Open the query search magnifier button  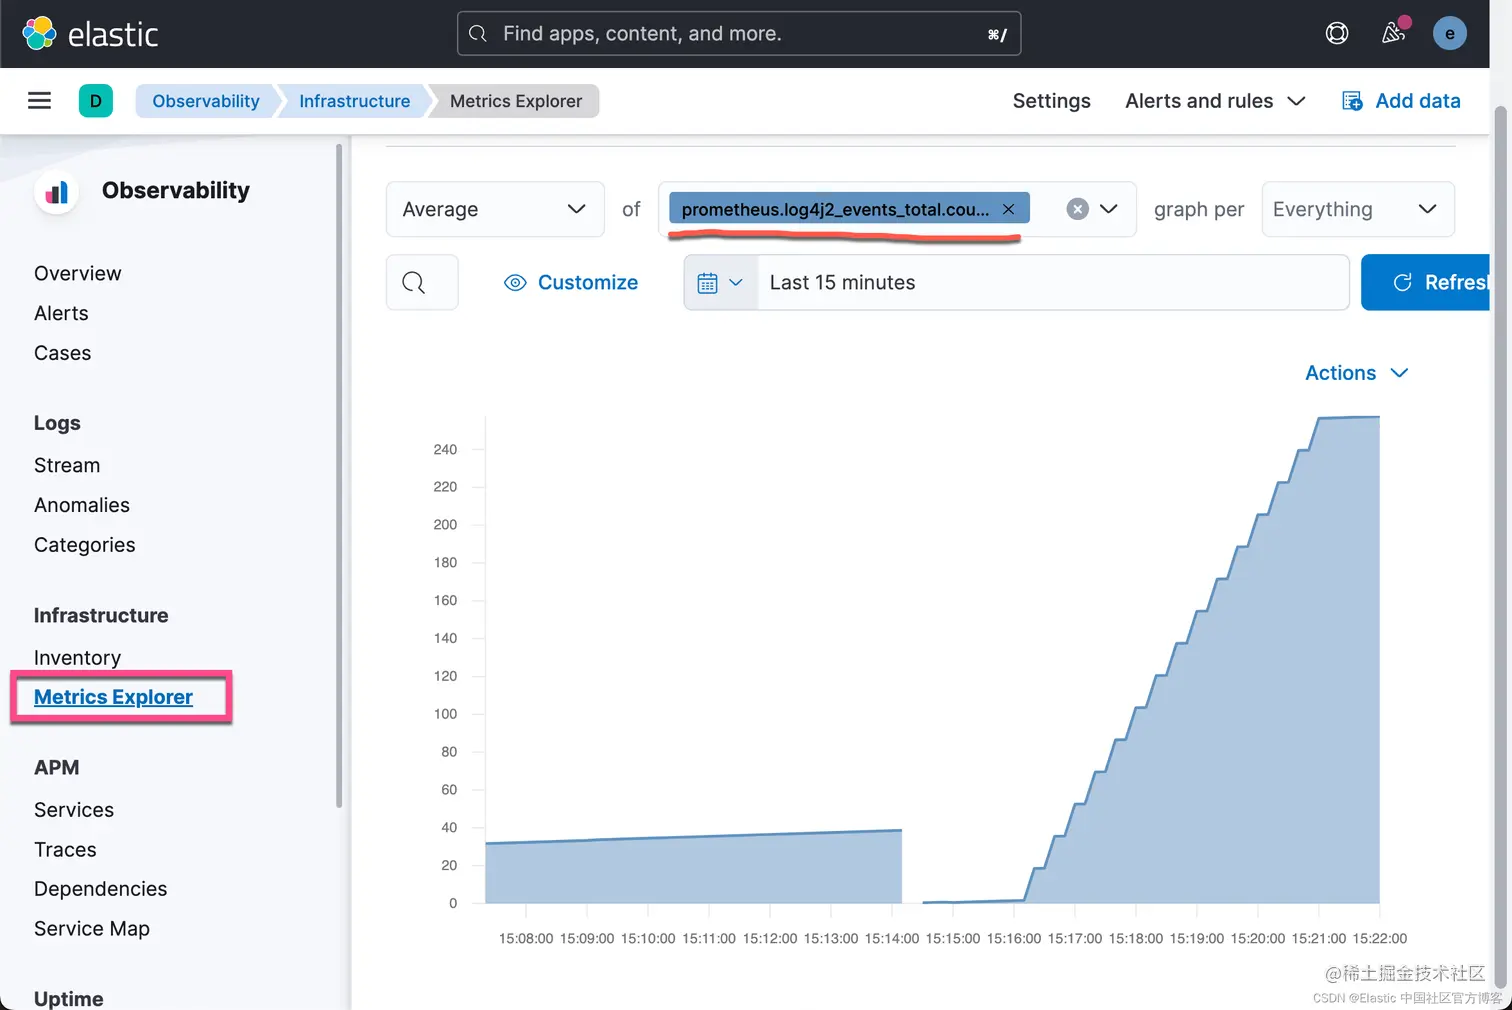pyautogui.click(x=422, y=283)
